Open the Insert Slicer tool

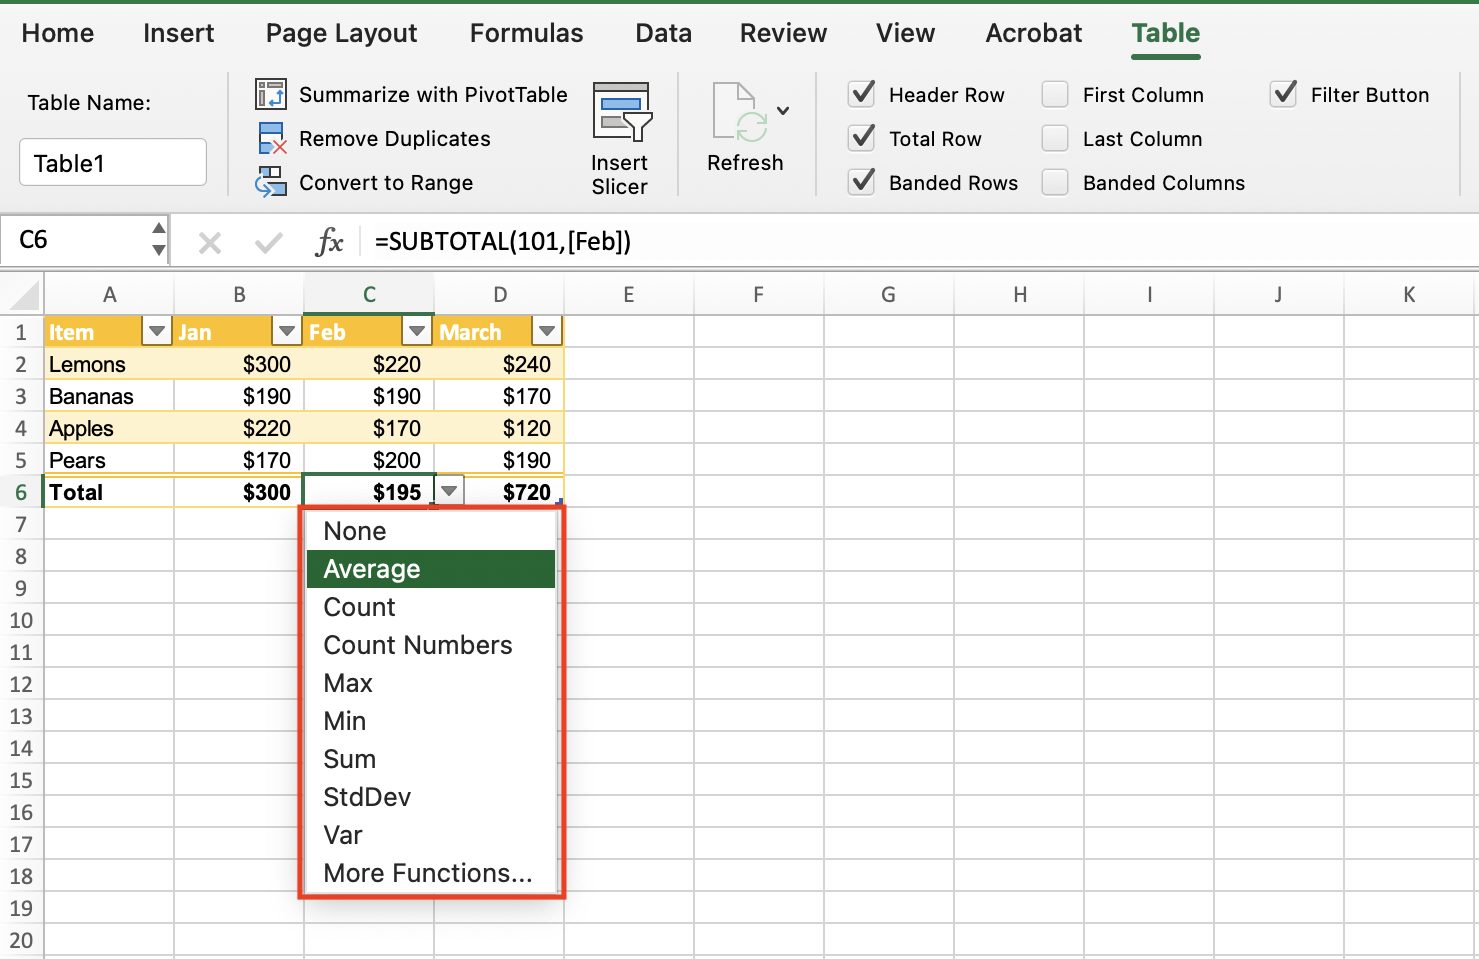pos(620,135)
